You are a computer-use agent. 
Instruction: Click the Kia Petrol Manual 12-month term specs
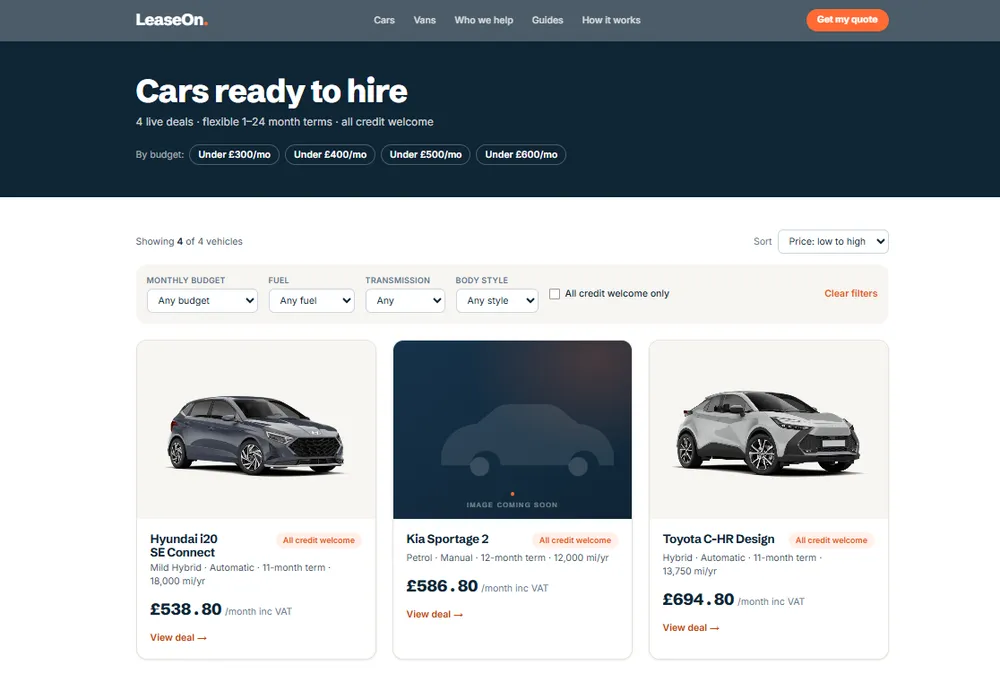[x=508, y=557]
